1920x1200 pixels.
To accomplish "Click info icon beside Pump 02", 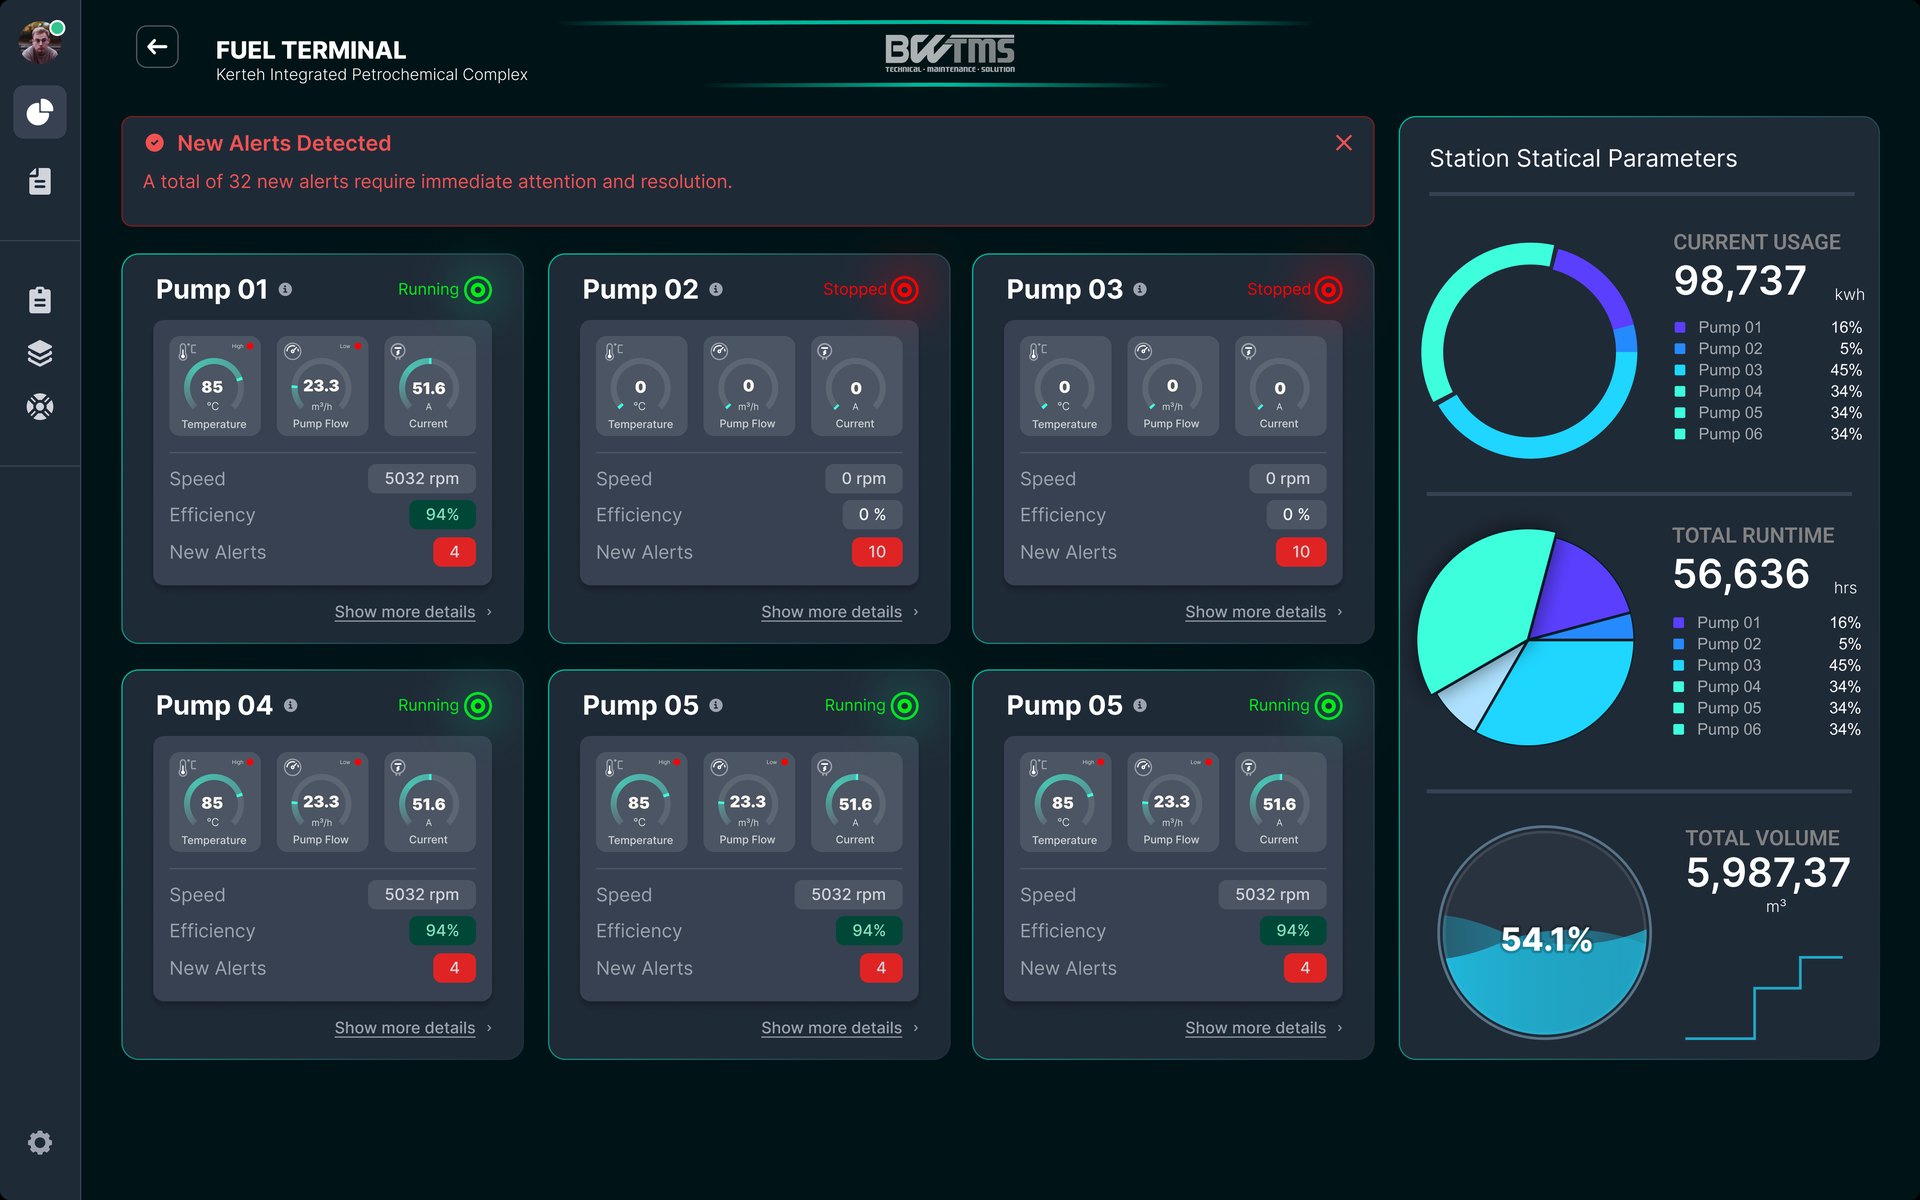I will [x=716, y=289].
